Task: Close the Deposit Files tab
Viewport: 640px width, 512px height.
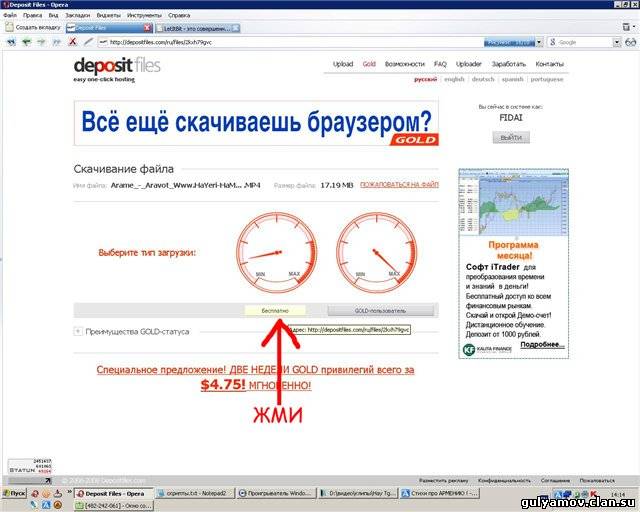Action: click(x=147, y=28)
